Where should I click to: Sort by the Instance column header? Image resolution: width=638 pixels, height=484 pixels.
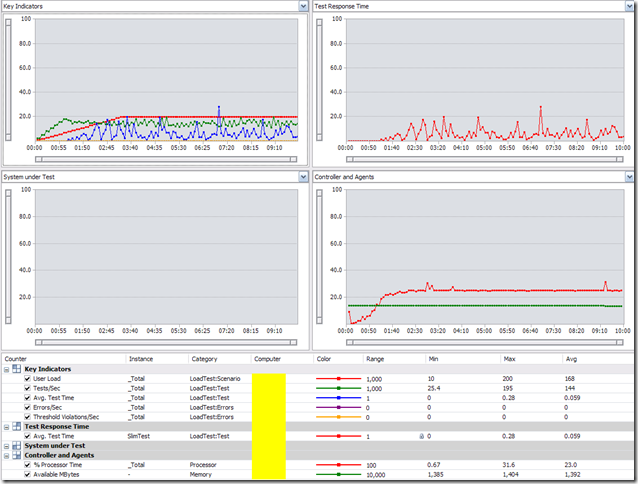coord(141,359)
